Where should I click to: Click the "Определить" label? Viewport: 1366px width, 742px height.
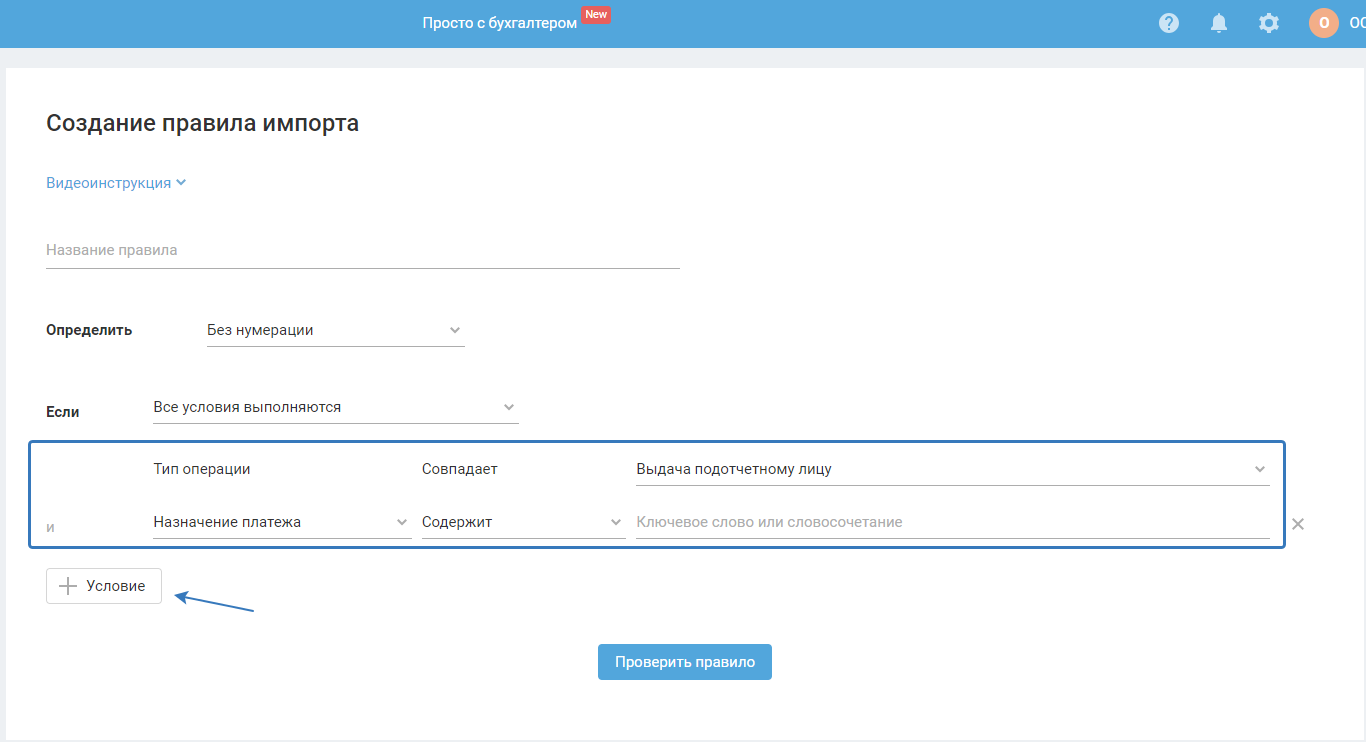(x=89, y=330)
